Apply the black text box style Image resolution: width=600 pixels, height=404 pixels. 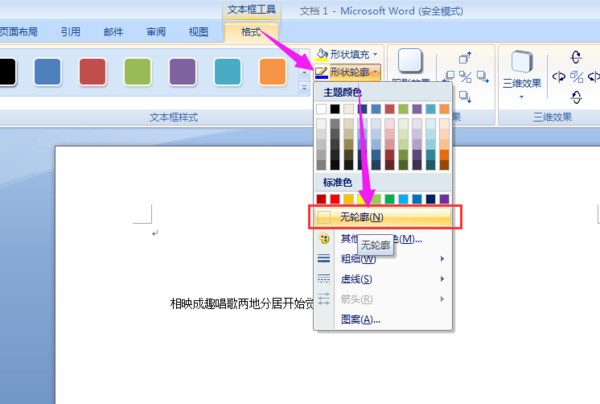[x=8, y=72]
